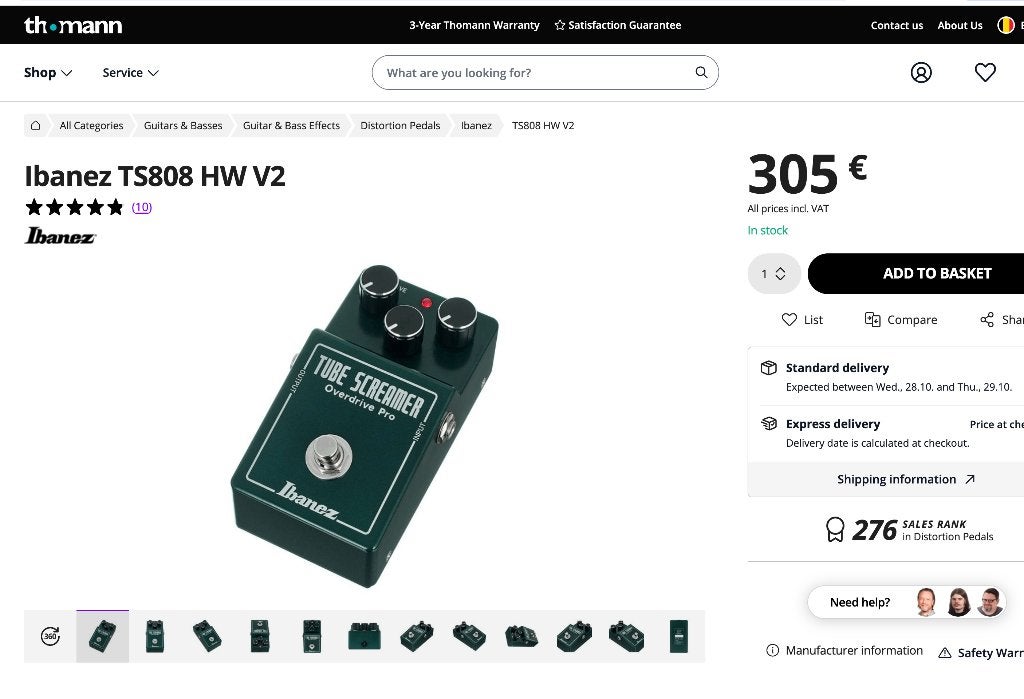The image size is (1024, 699).
Task: Click 3-Year Thomann Warranty link
Action: [x=474, y=25]
